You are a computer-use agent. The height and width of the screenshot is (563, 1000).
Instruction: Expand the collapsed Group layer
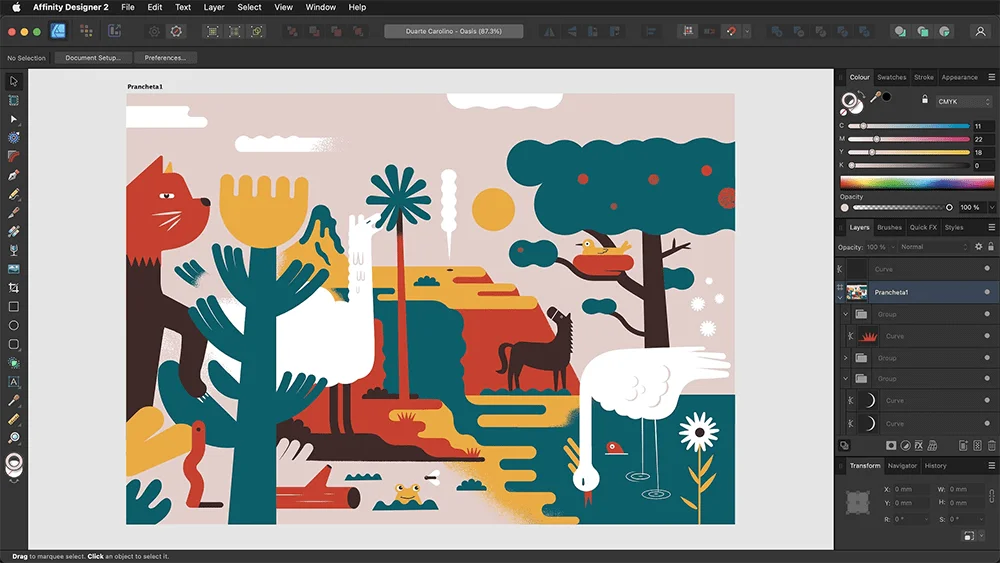tap(846, 358)
